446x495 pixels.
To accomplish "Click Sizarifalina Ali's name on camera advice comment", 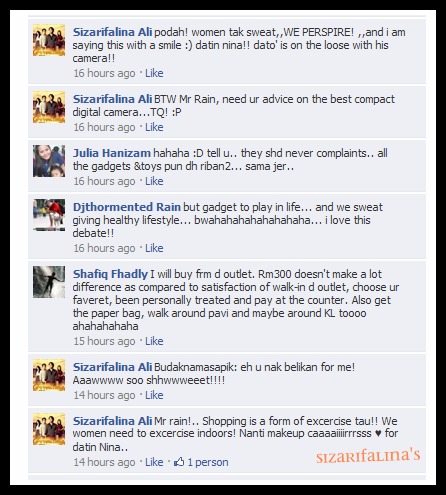I will click(112, 99).
